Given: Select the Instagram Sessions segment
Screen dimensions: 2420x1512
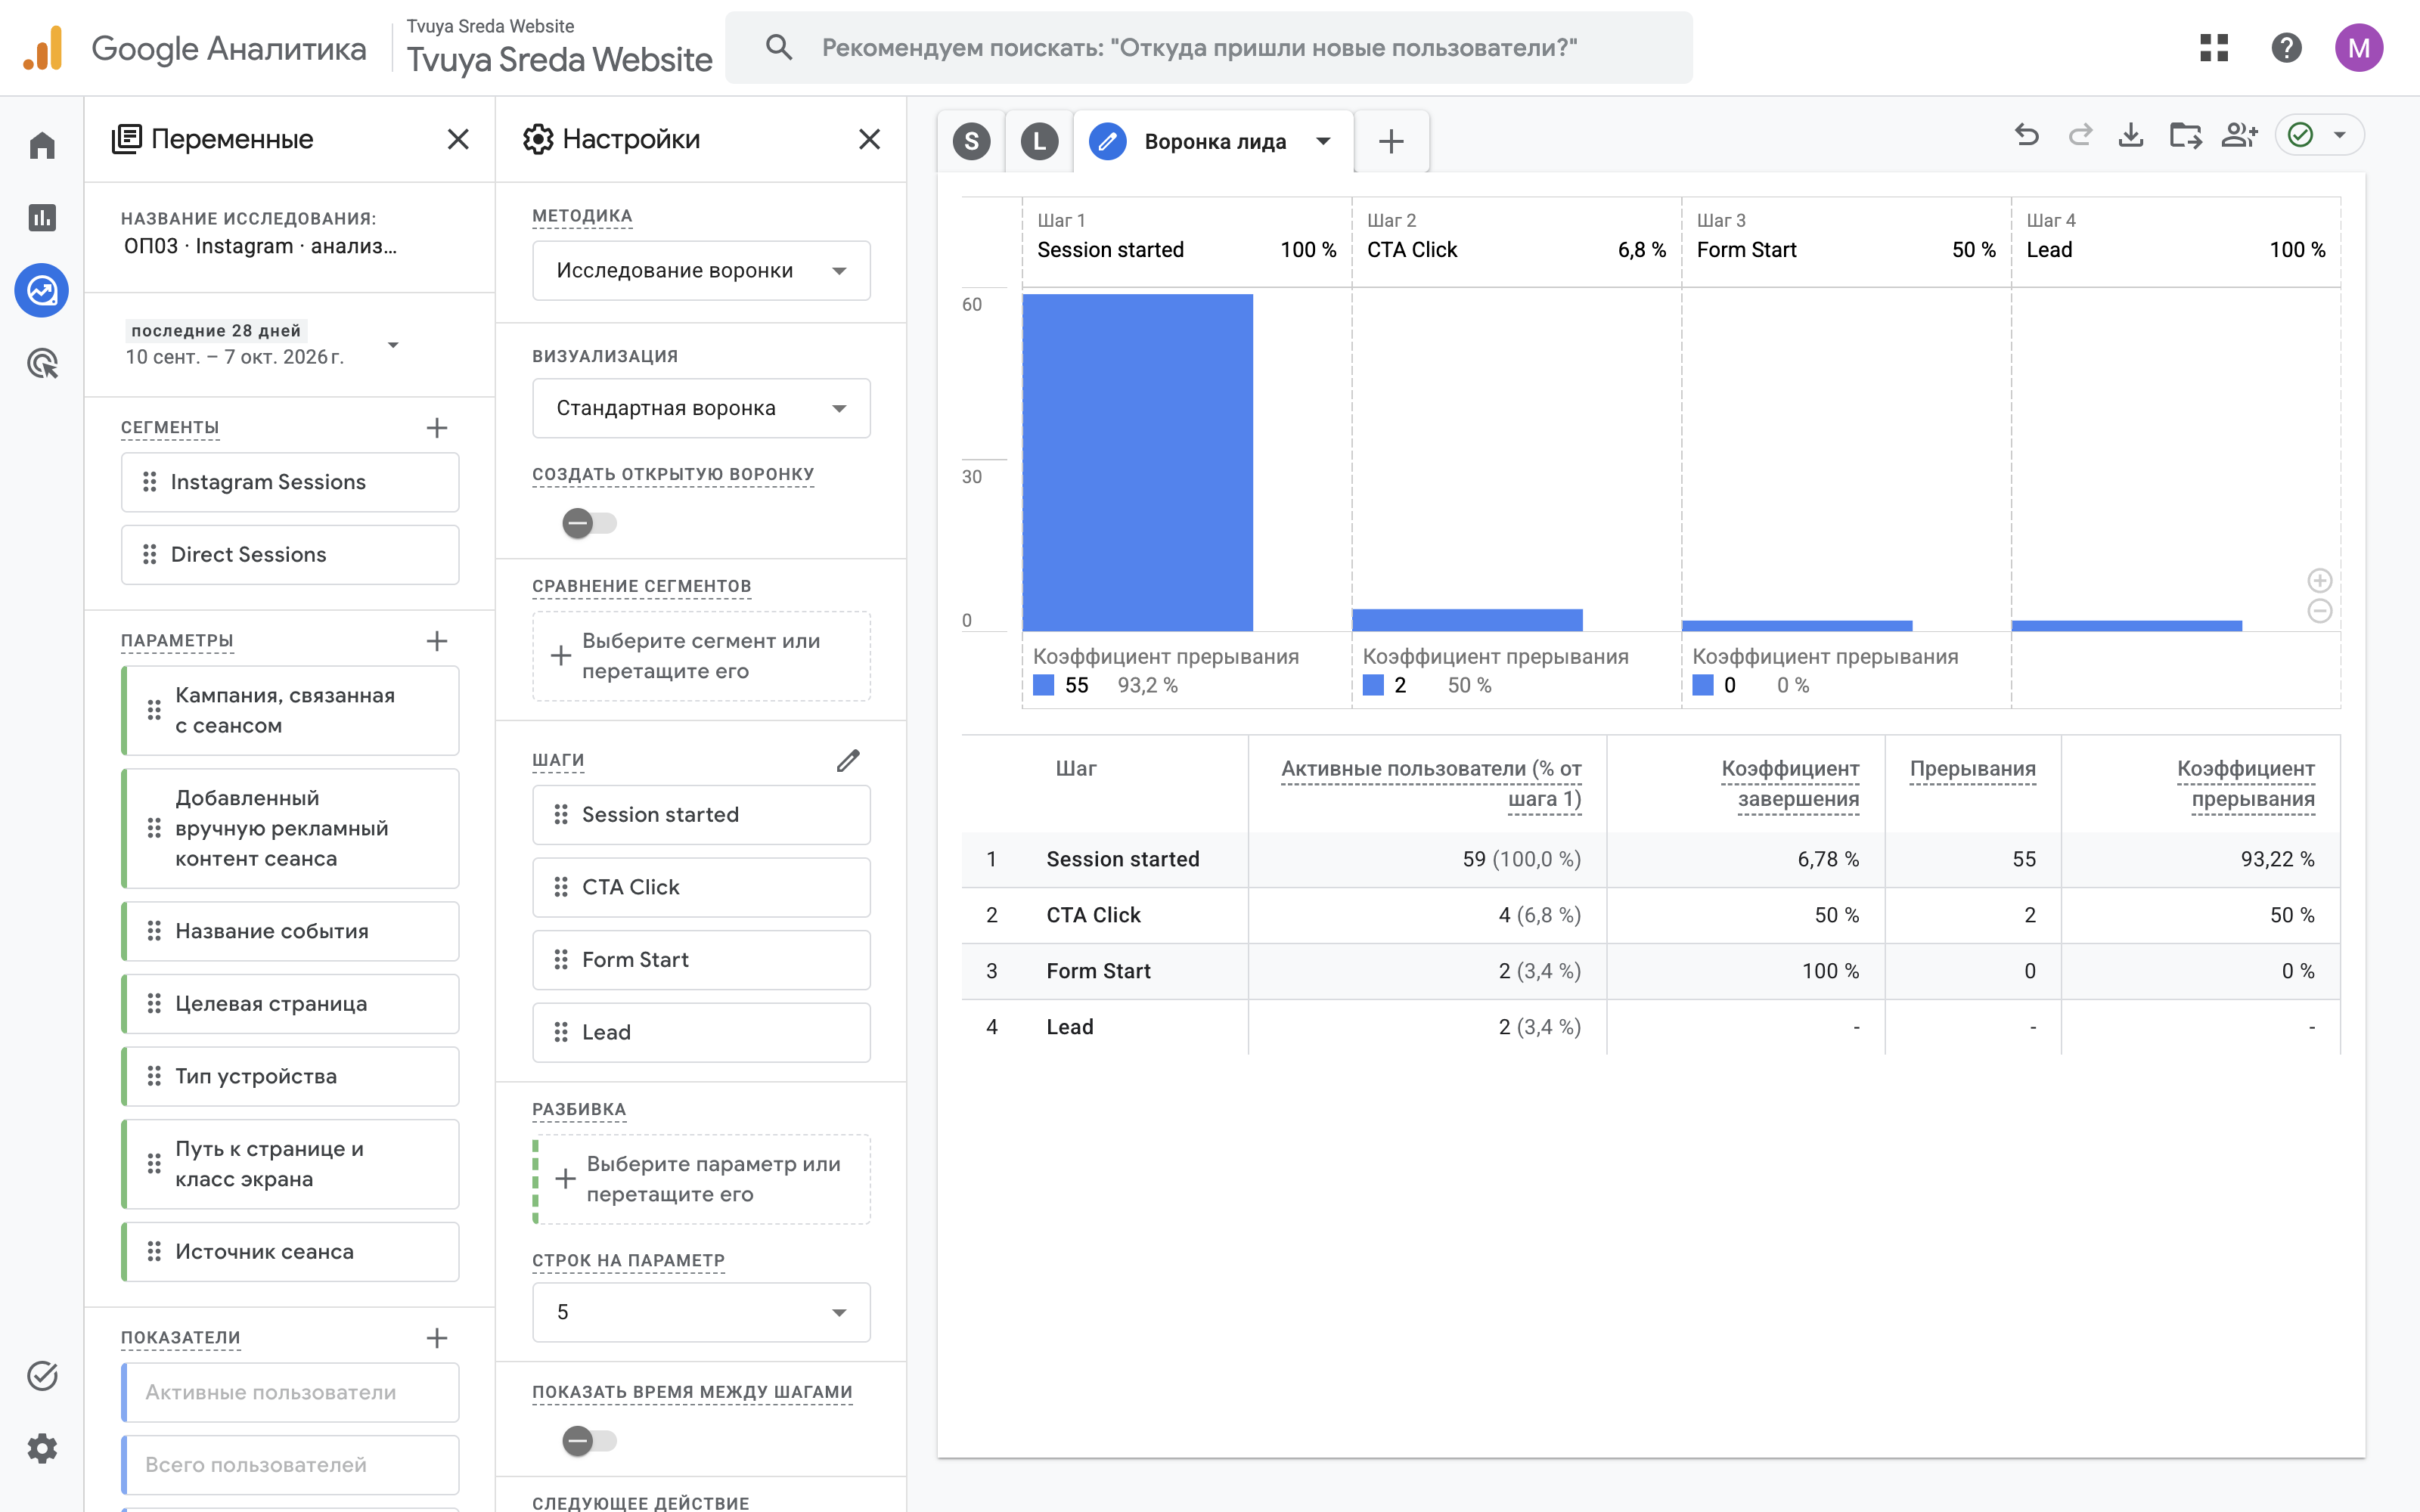Looking at the screenshot, I should point(290,482).
